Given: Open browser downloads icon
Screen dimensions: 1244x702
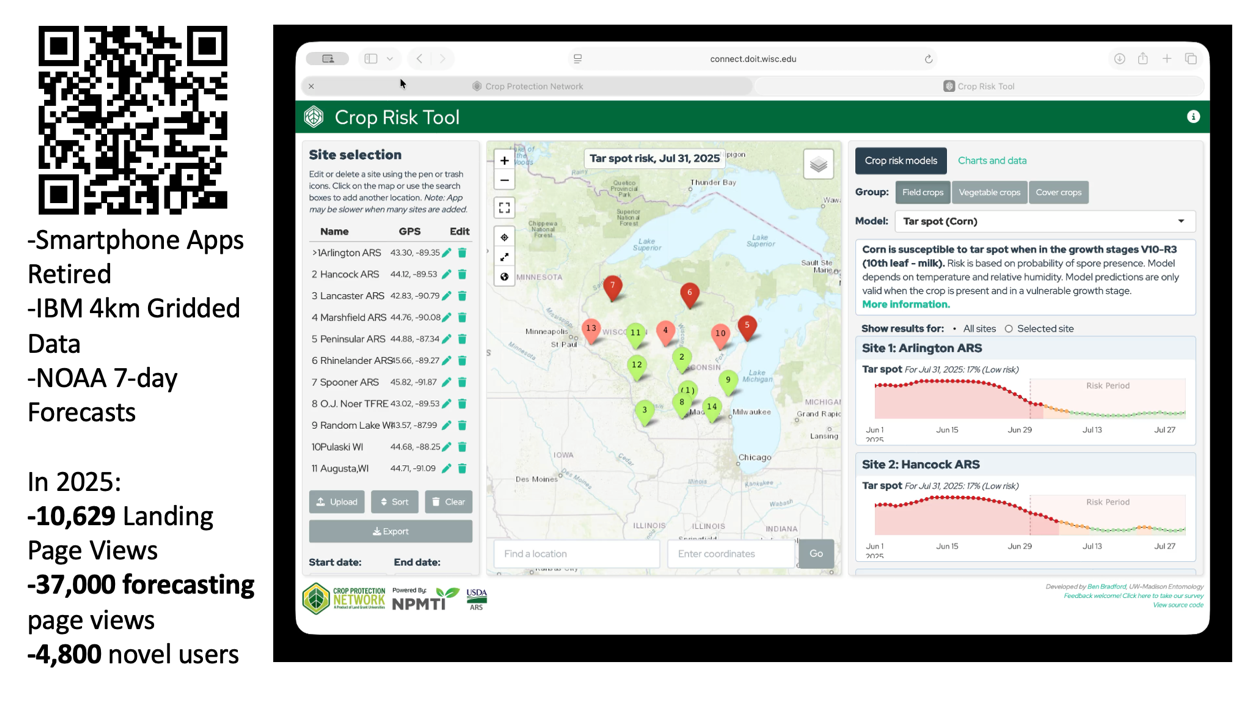Looking at the screenshot, I should [x=1119, y=59].
